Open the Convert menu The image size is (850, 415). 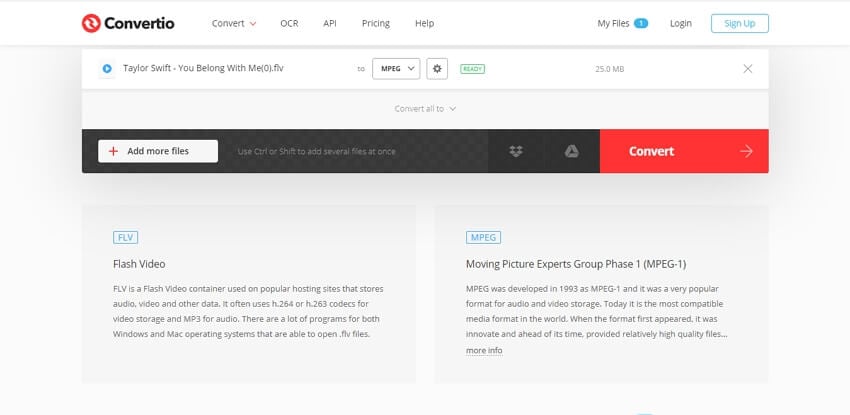234,23
